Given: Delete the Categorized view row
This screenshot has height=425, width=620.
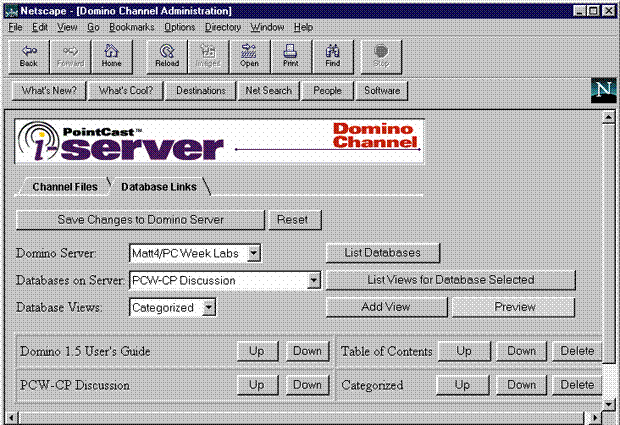Looking at the screenshot, I should [x=577, y=385].
